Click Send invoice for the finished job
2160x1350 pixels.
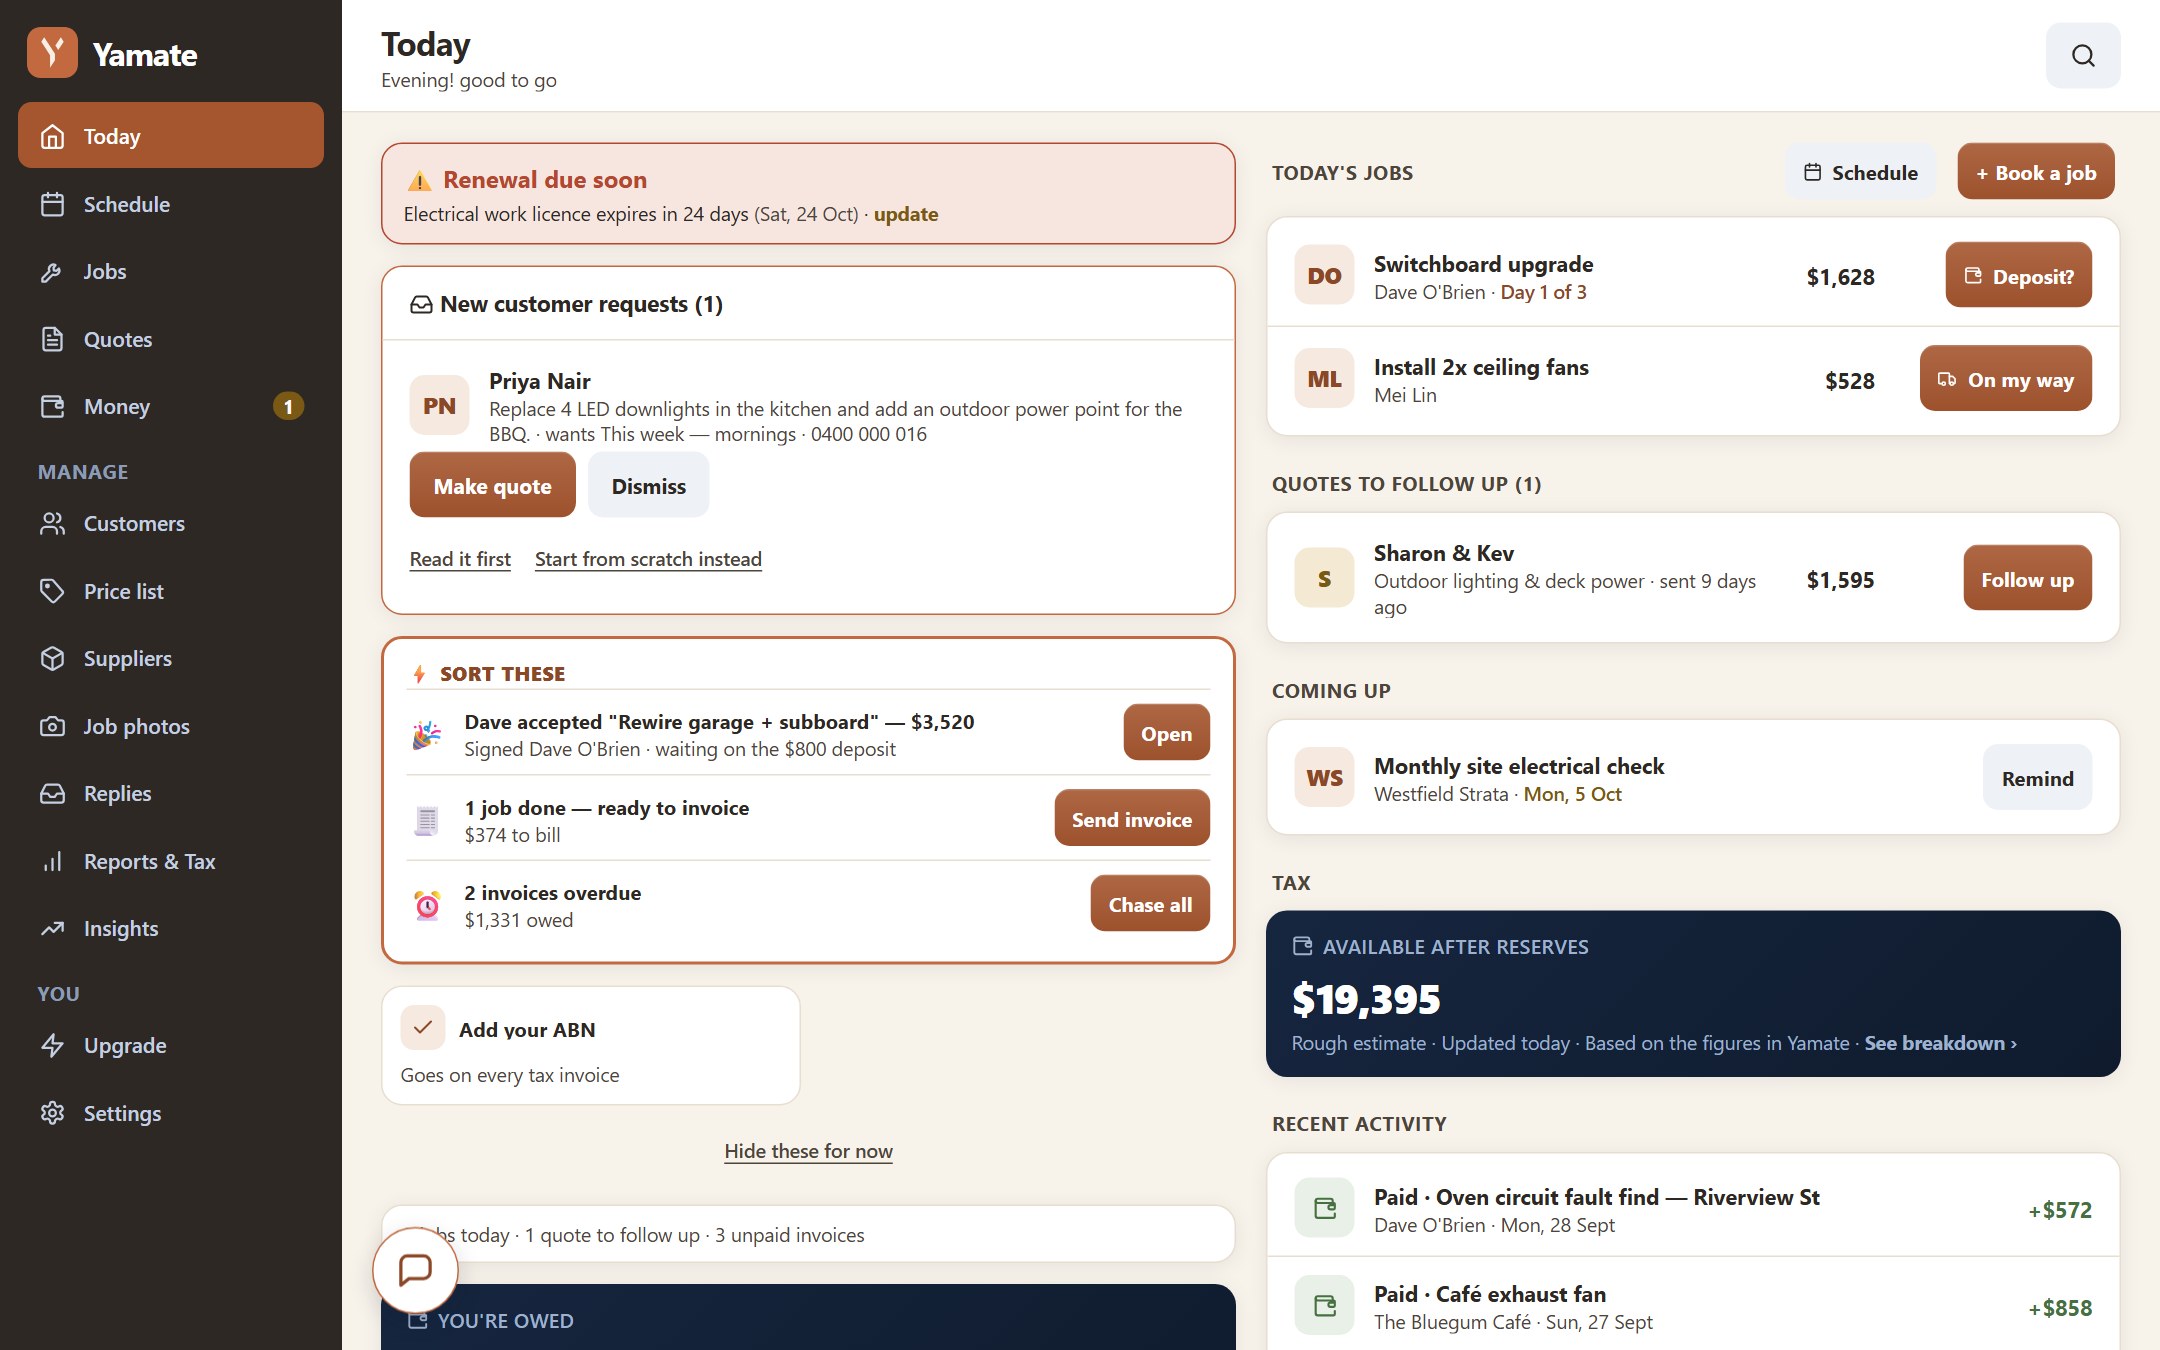pos(1132,818)
